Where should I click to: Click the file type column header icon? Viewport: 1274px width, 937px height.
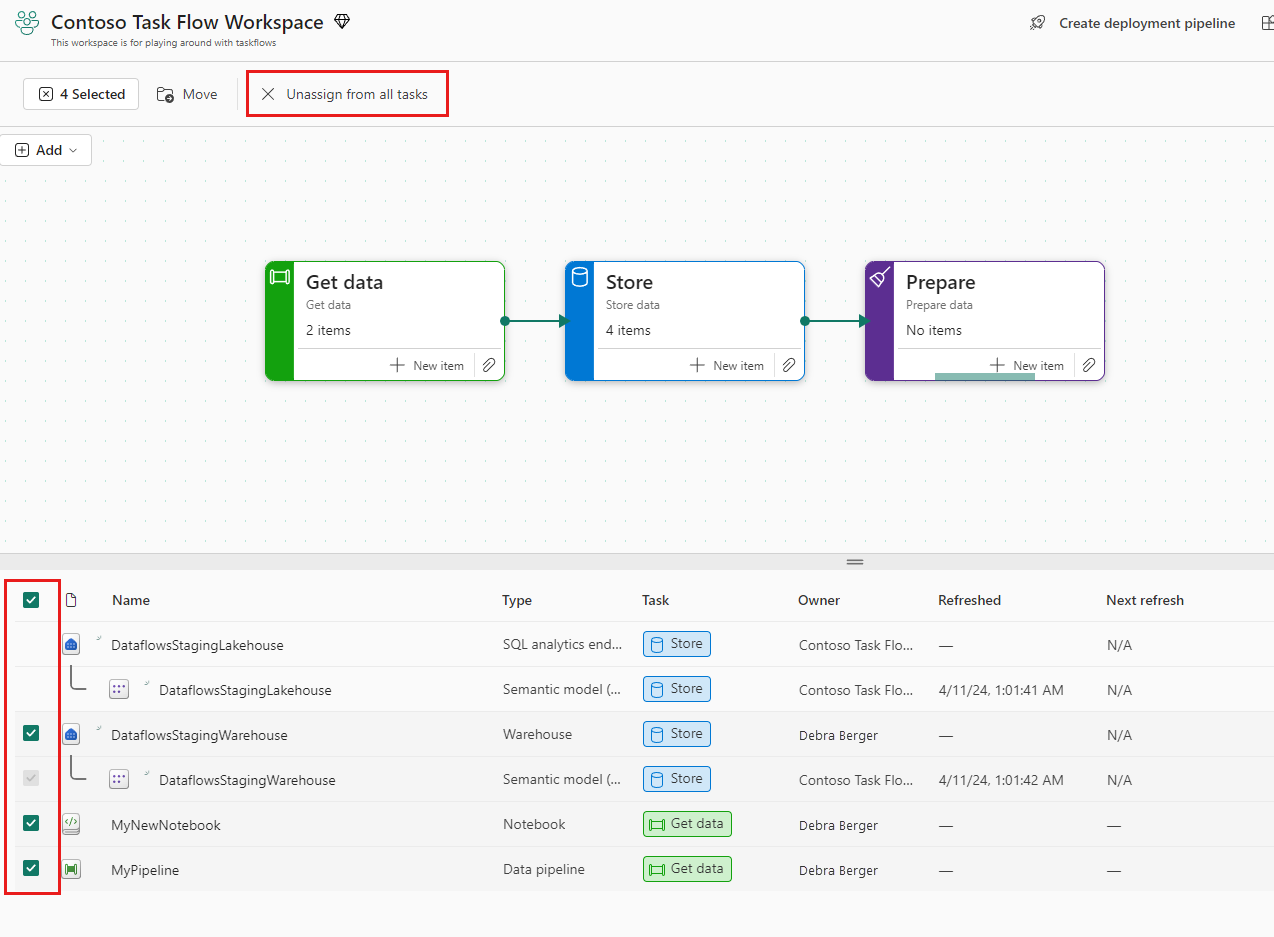point(71,600)
